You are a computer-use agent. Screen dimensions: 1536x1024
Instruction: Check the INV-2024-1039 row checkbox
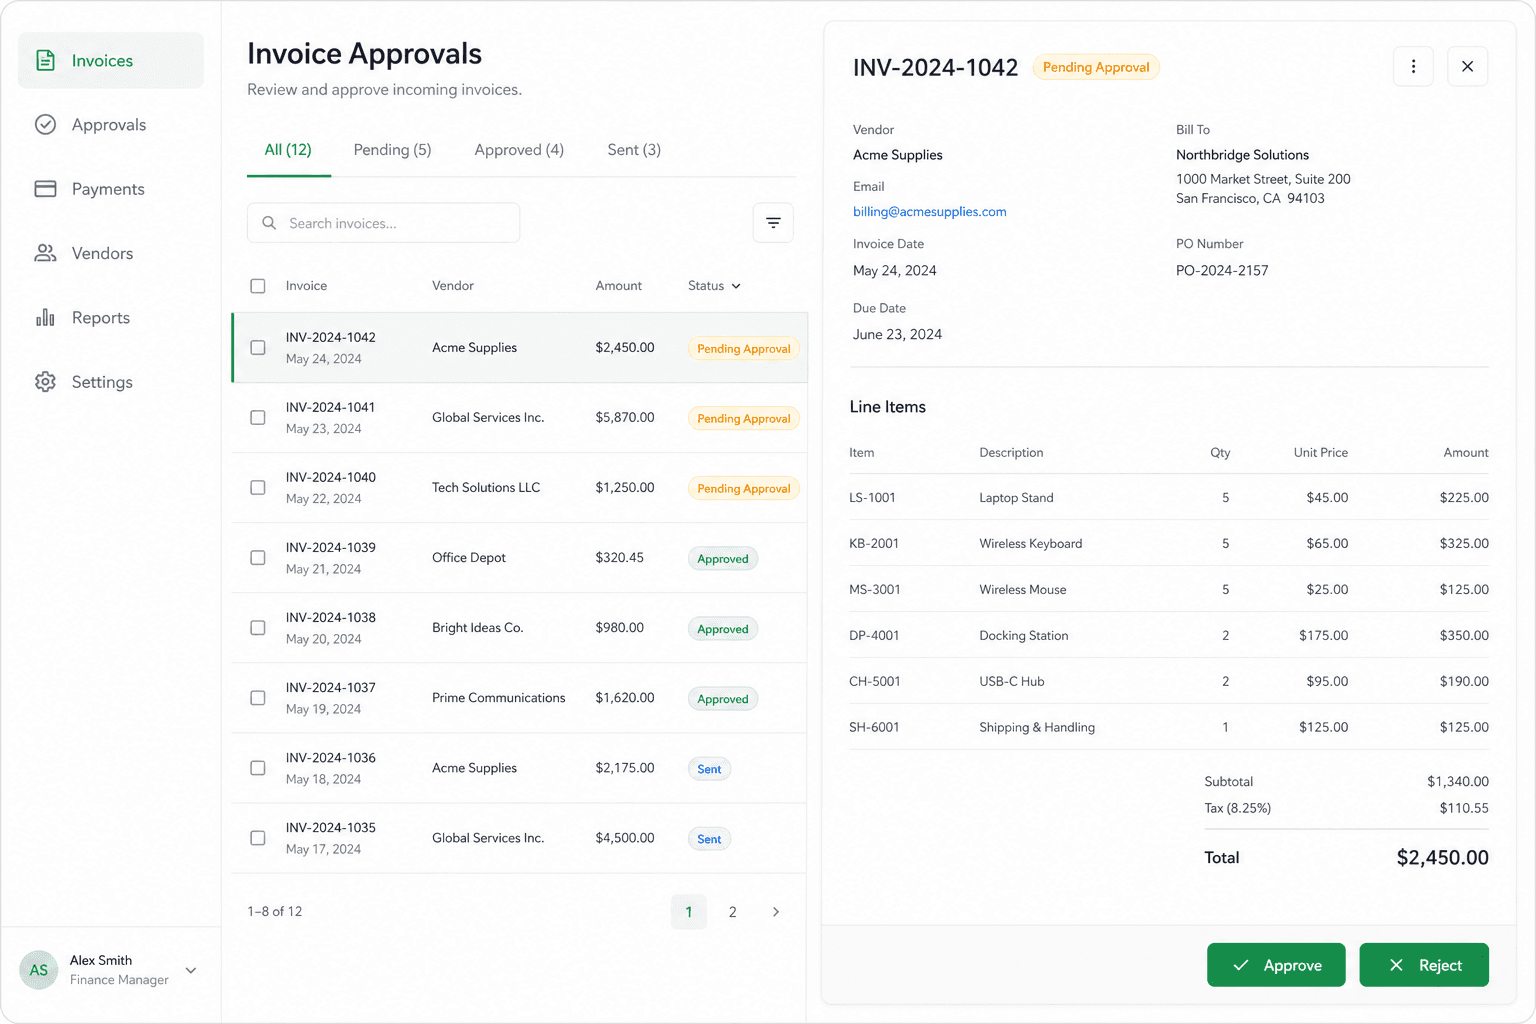[x=258, y=558]
